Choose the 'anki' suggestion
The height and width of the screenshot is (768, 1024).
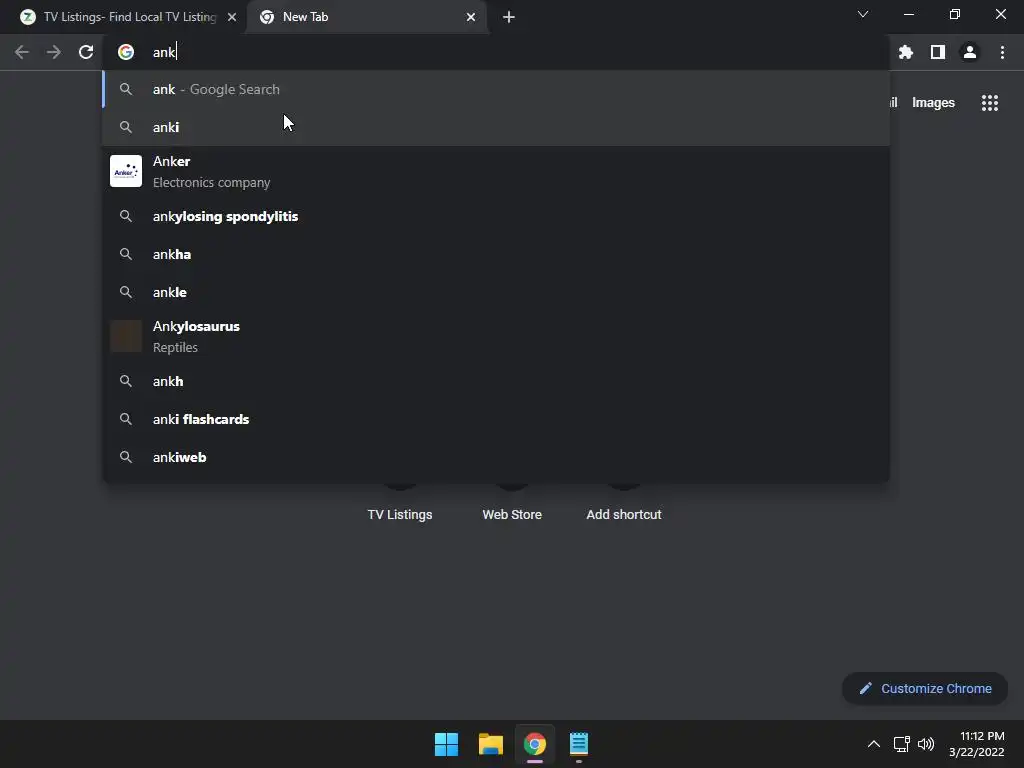tap(496, 127)
